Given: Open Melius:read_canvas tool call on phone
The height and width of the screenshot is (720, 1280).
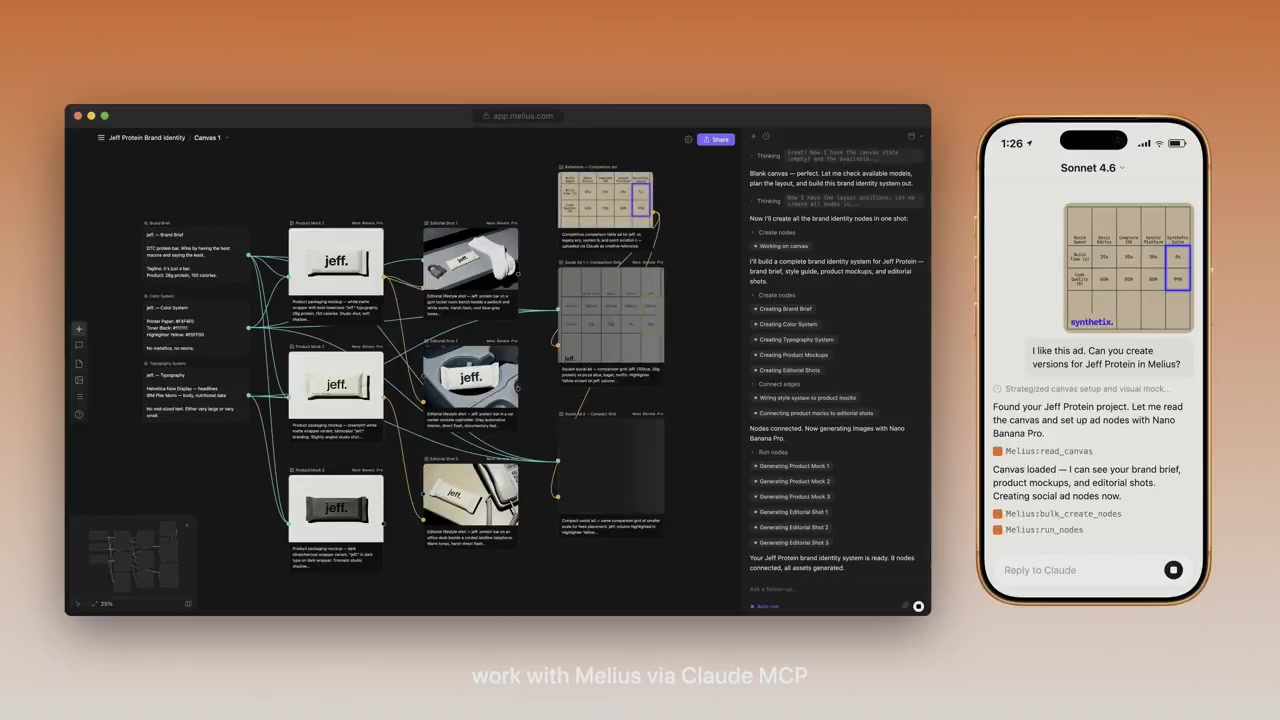Looking at the screenshot, I should pyautogui.click(x=1042, y=451).
